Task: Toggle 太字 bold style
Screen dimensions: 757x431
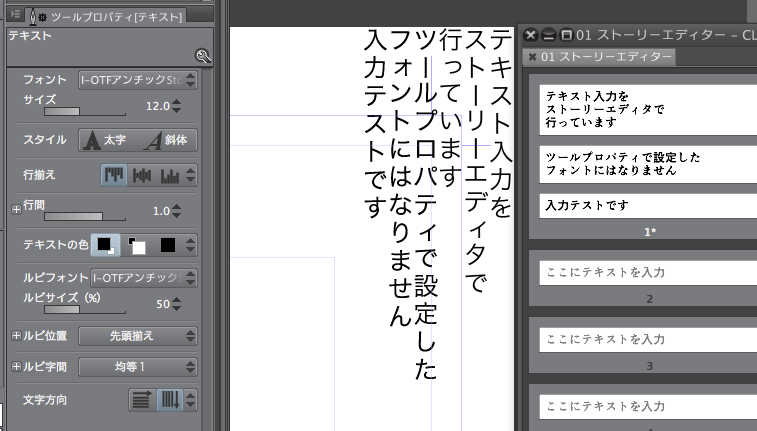Action: pos(107,140)
